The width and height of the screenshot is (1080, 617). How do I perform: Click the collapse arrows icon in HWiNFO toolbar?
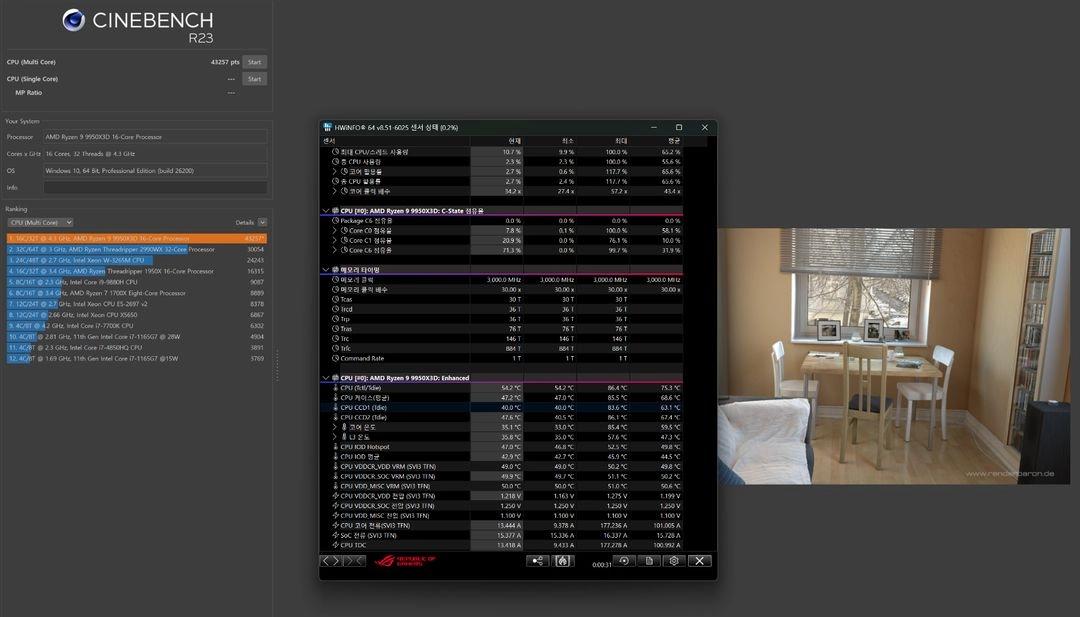tap(354, 561)
